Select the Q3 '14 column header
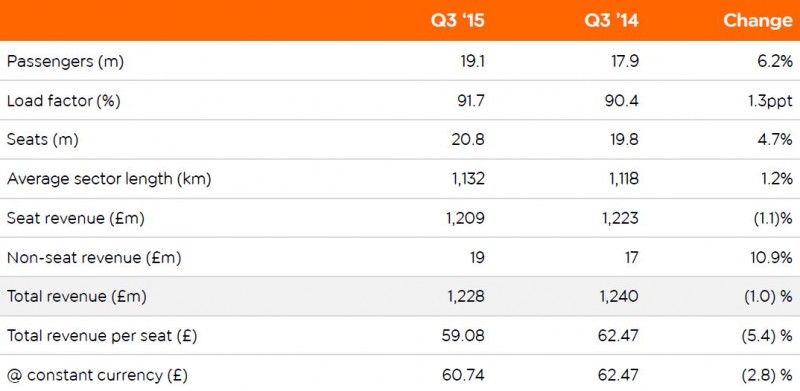 tap(611, 21)
